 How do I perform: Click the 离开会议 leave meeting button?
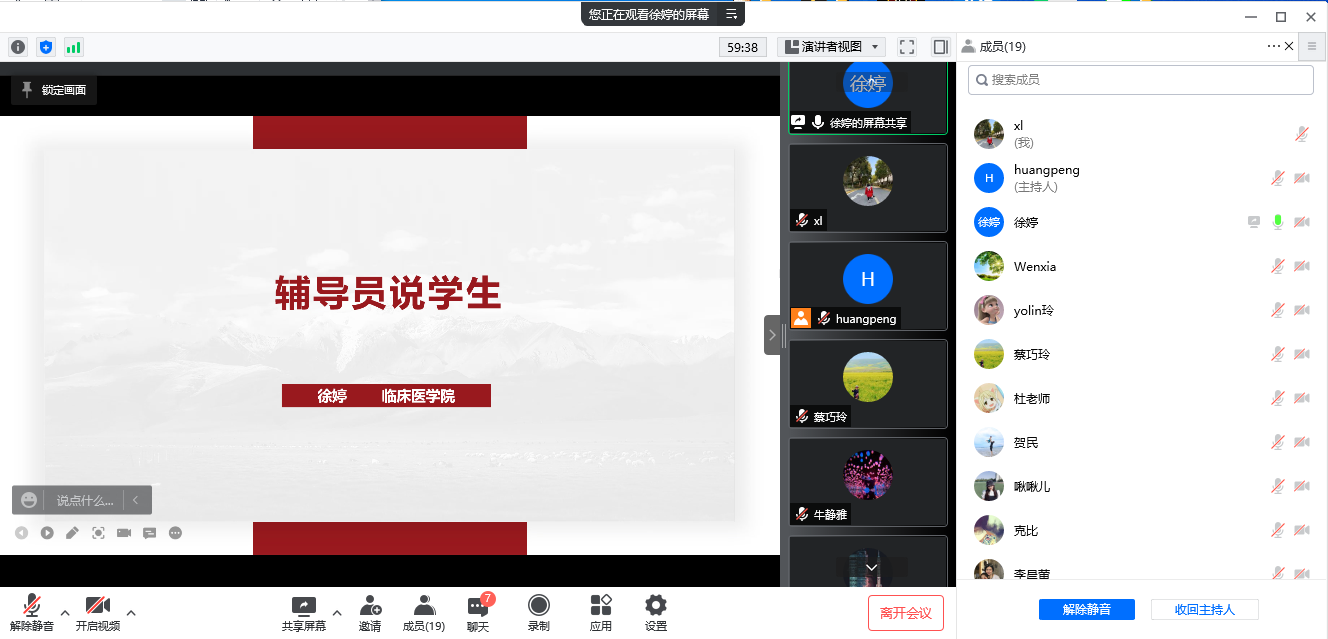coord(905,613)
